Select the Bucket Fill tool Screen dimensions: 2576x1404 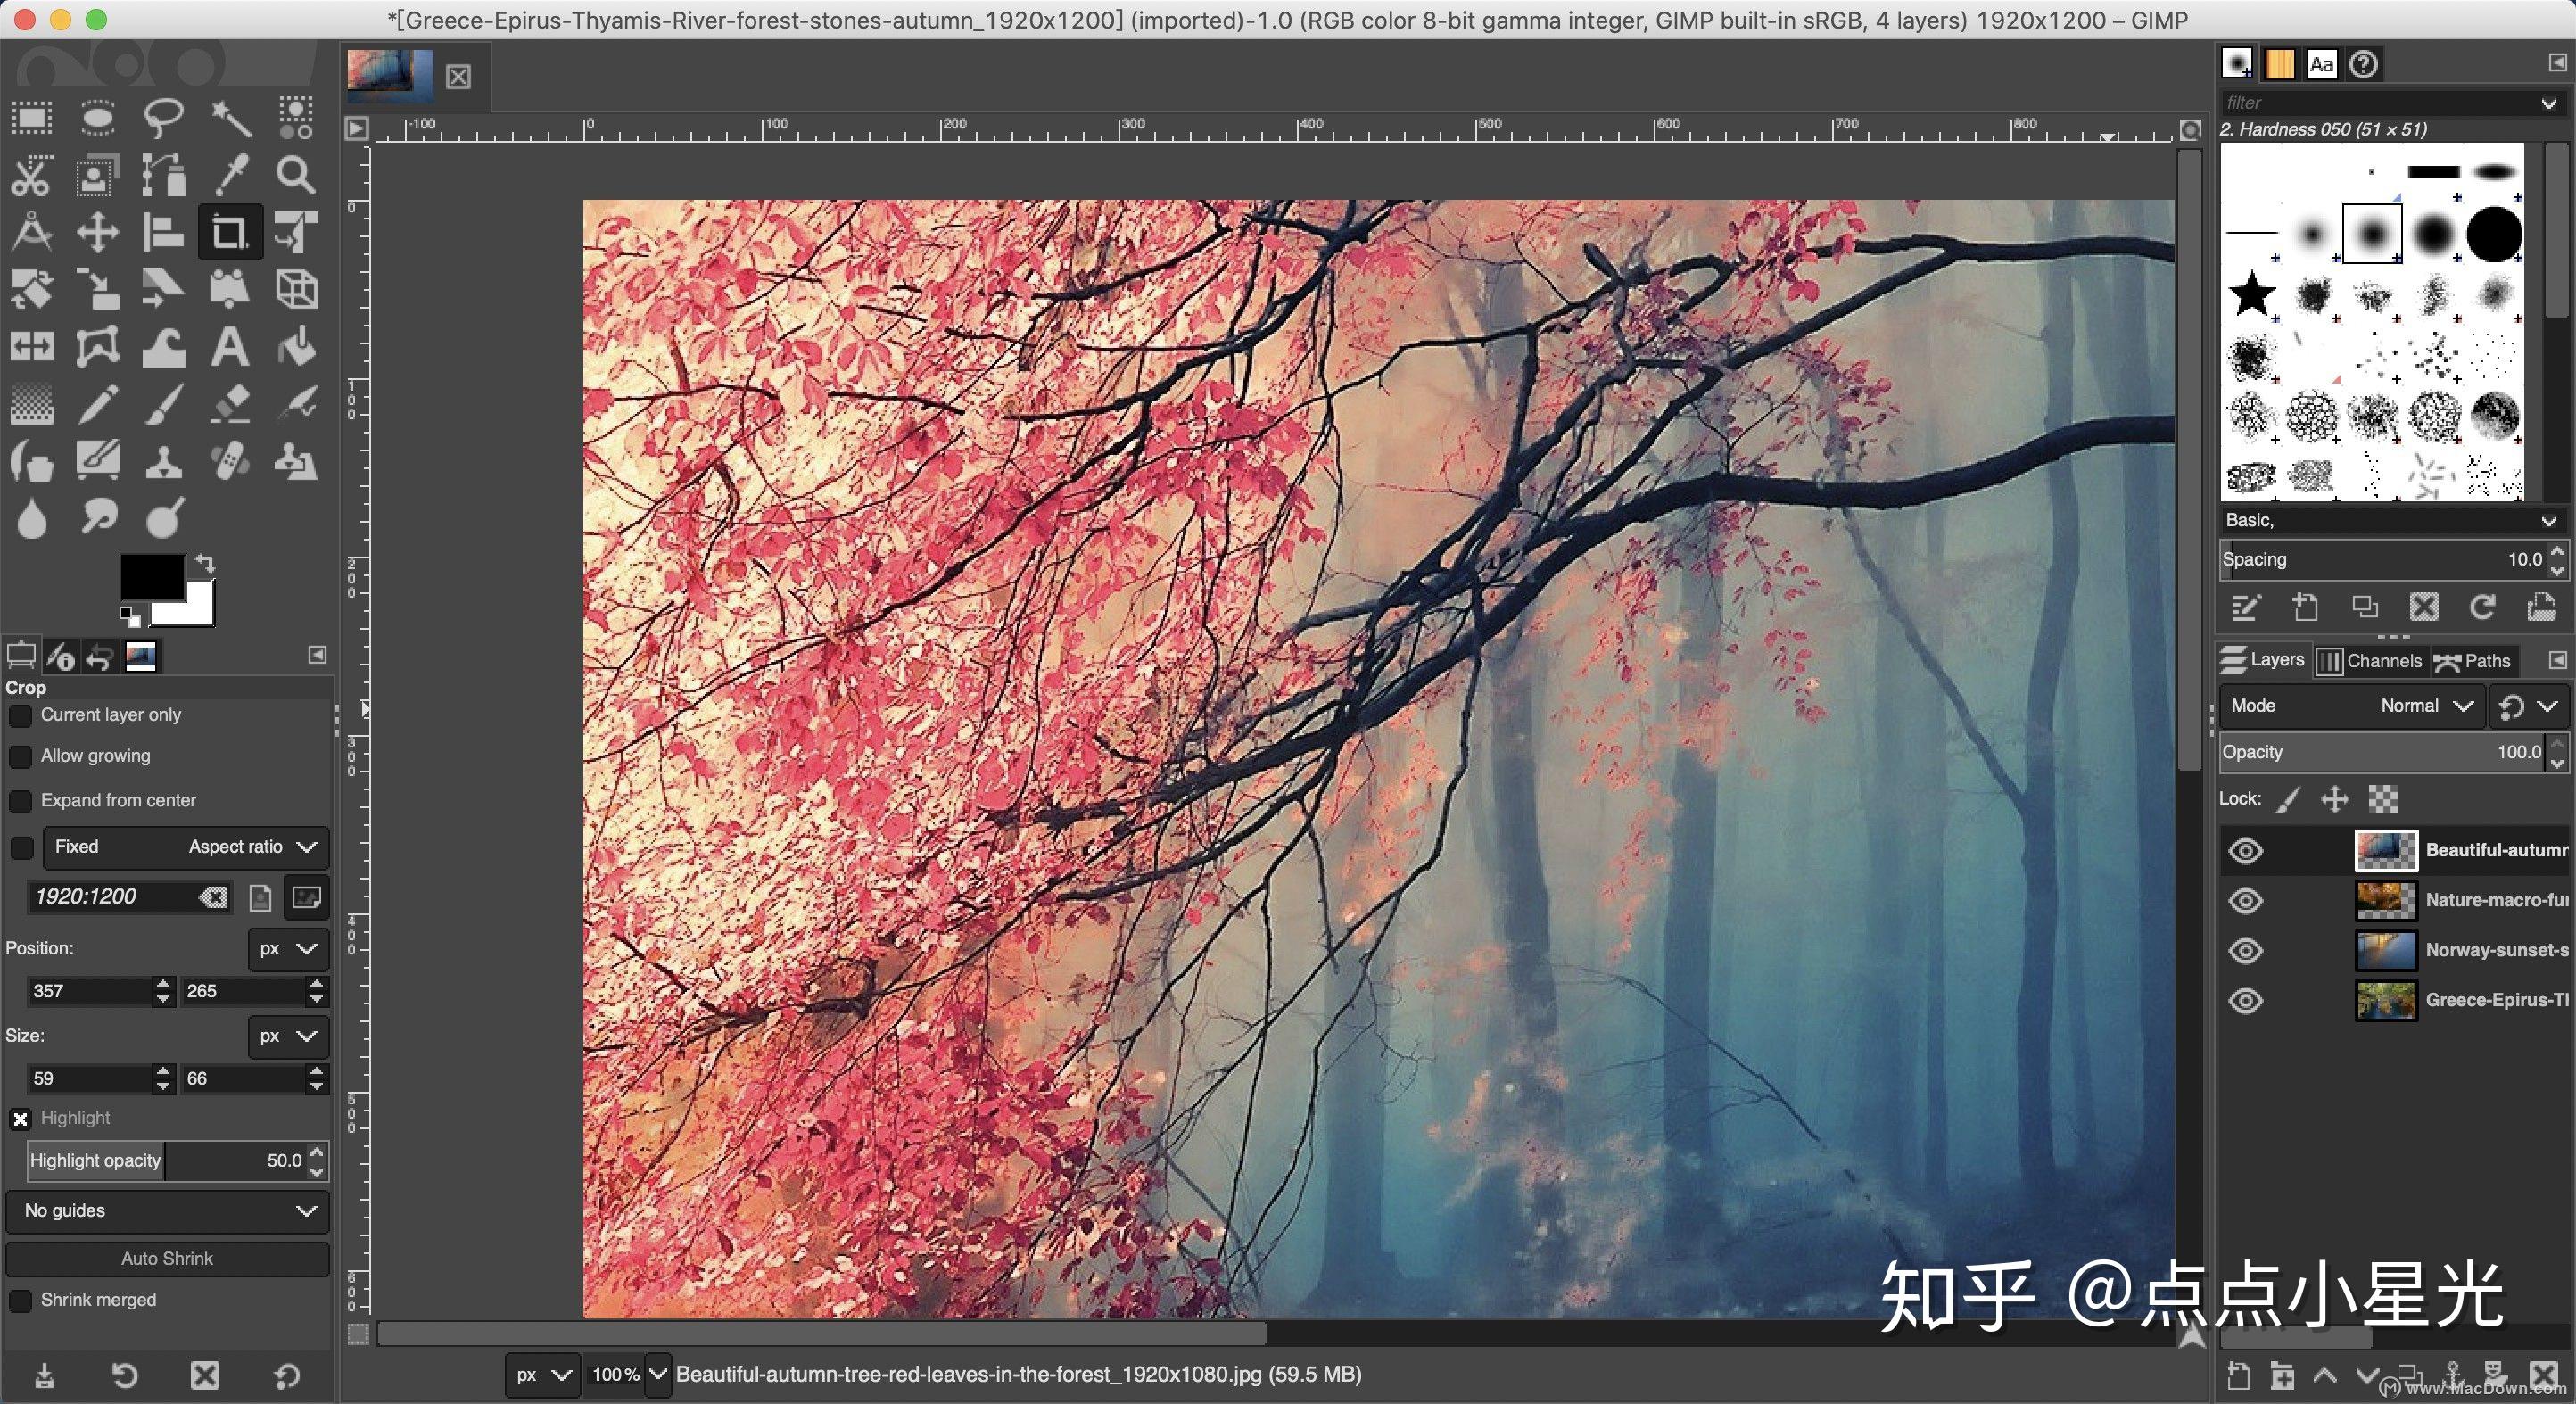(295, 347)
